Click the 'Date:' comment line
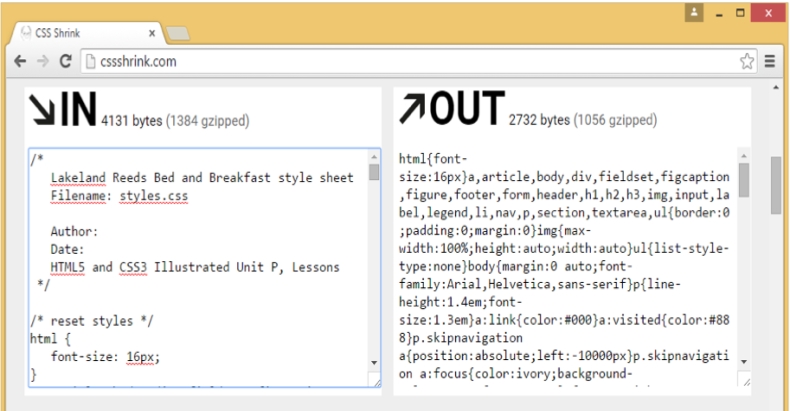This screenshot has height=411, width=790. coord(67,249)
